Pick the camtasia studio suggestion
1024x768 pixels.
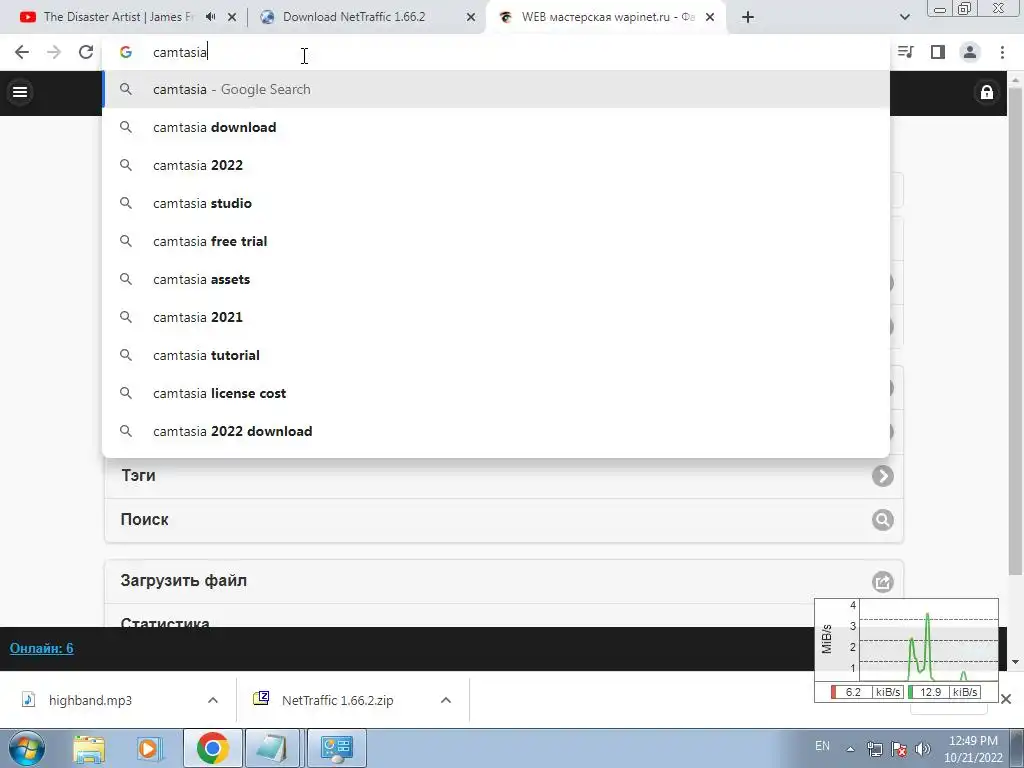coord(496,203)
